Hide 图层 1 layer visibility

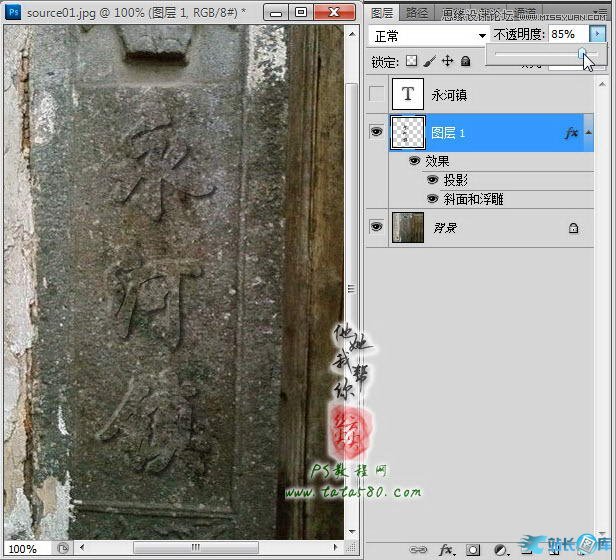pyautogui.click(x=376, y=132)
